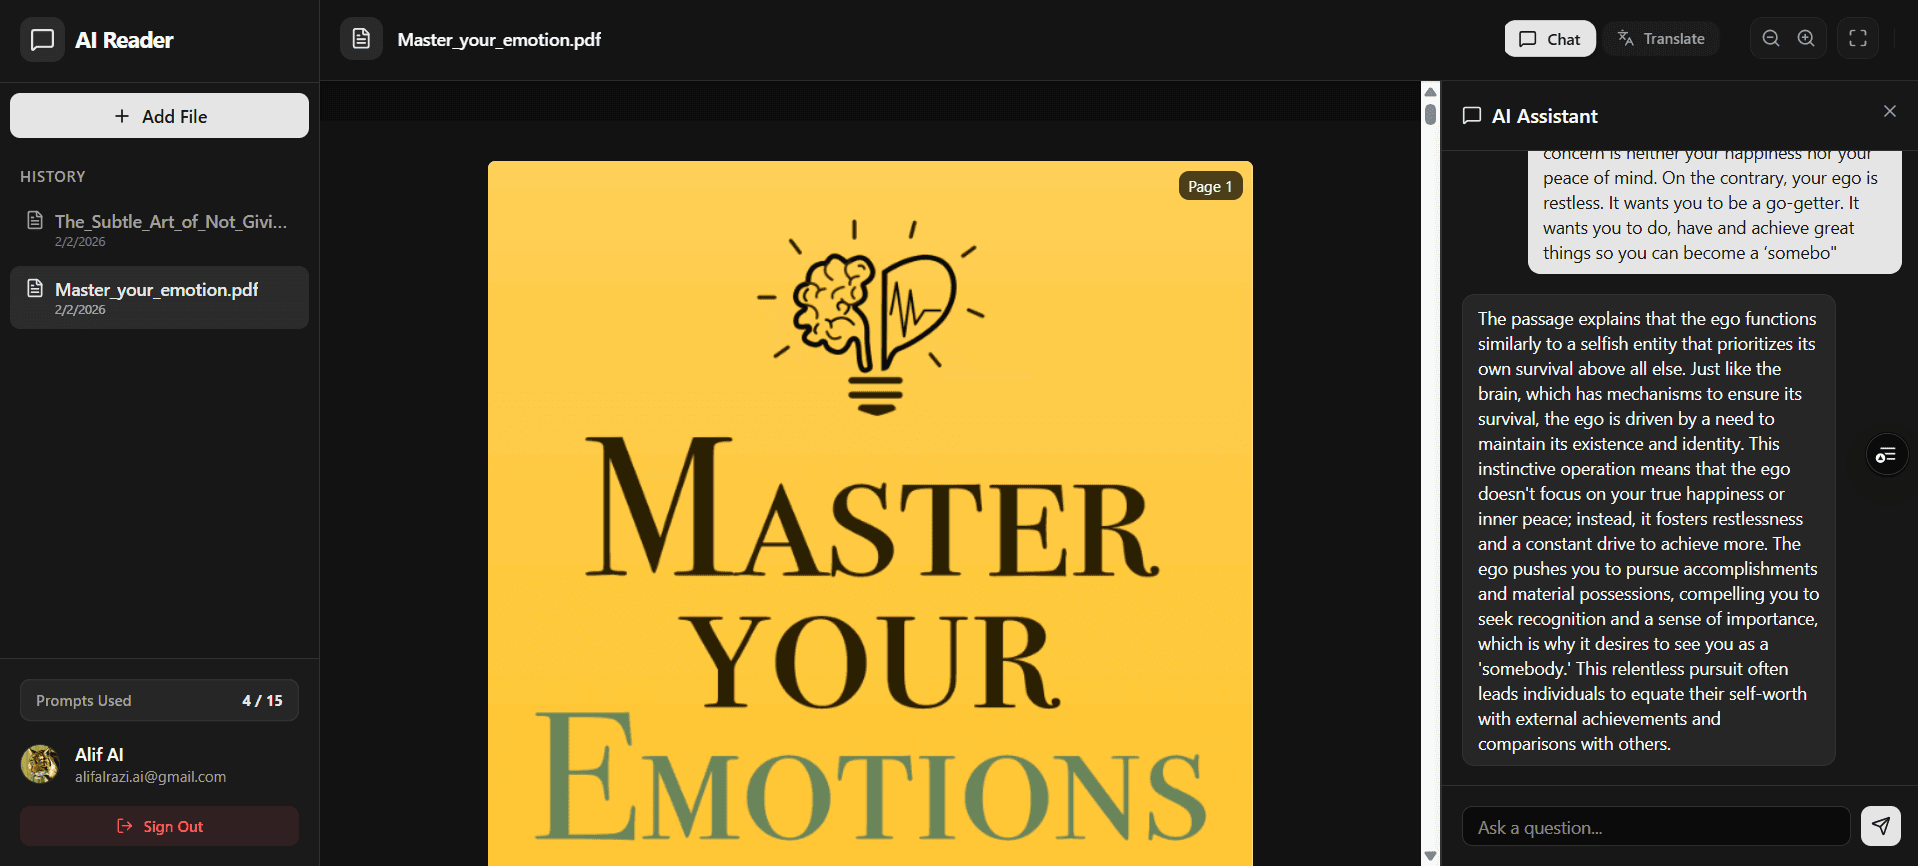Click the Prompts Used 4 / 15 counter

pyautogui.click(x=159, y=700)
